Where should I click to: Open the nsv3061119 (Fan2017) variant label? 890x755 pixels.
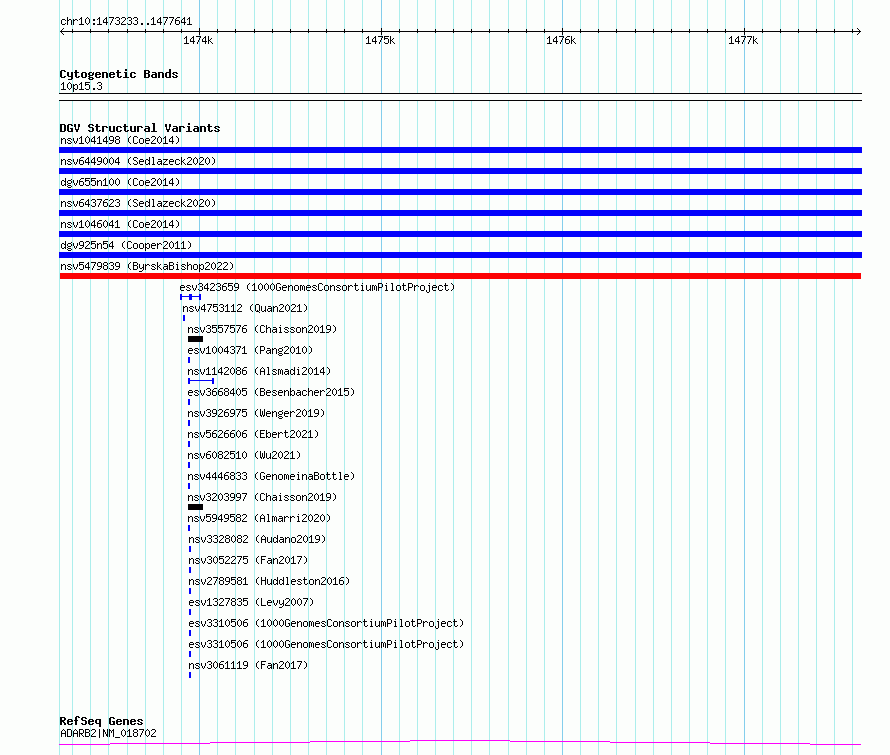tap(248, 665)
